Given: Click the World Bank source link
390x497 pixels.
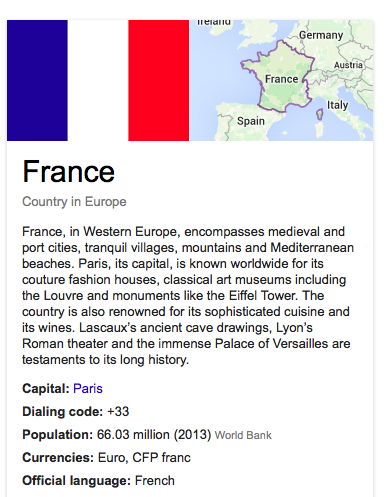Looking at the screenshot, I should pos(243,435).
